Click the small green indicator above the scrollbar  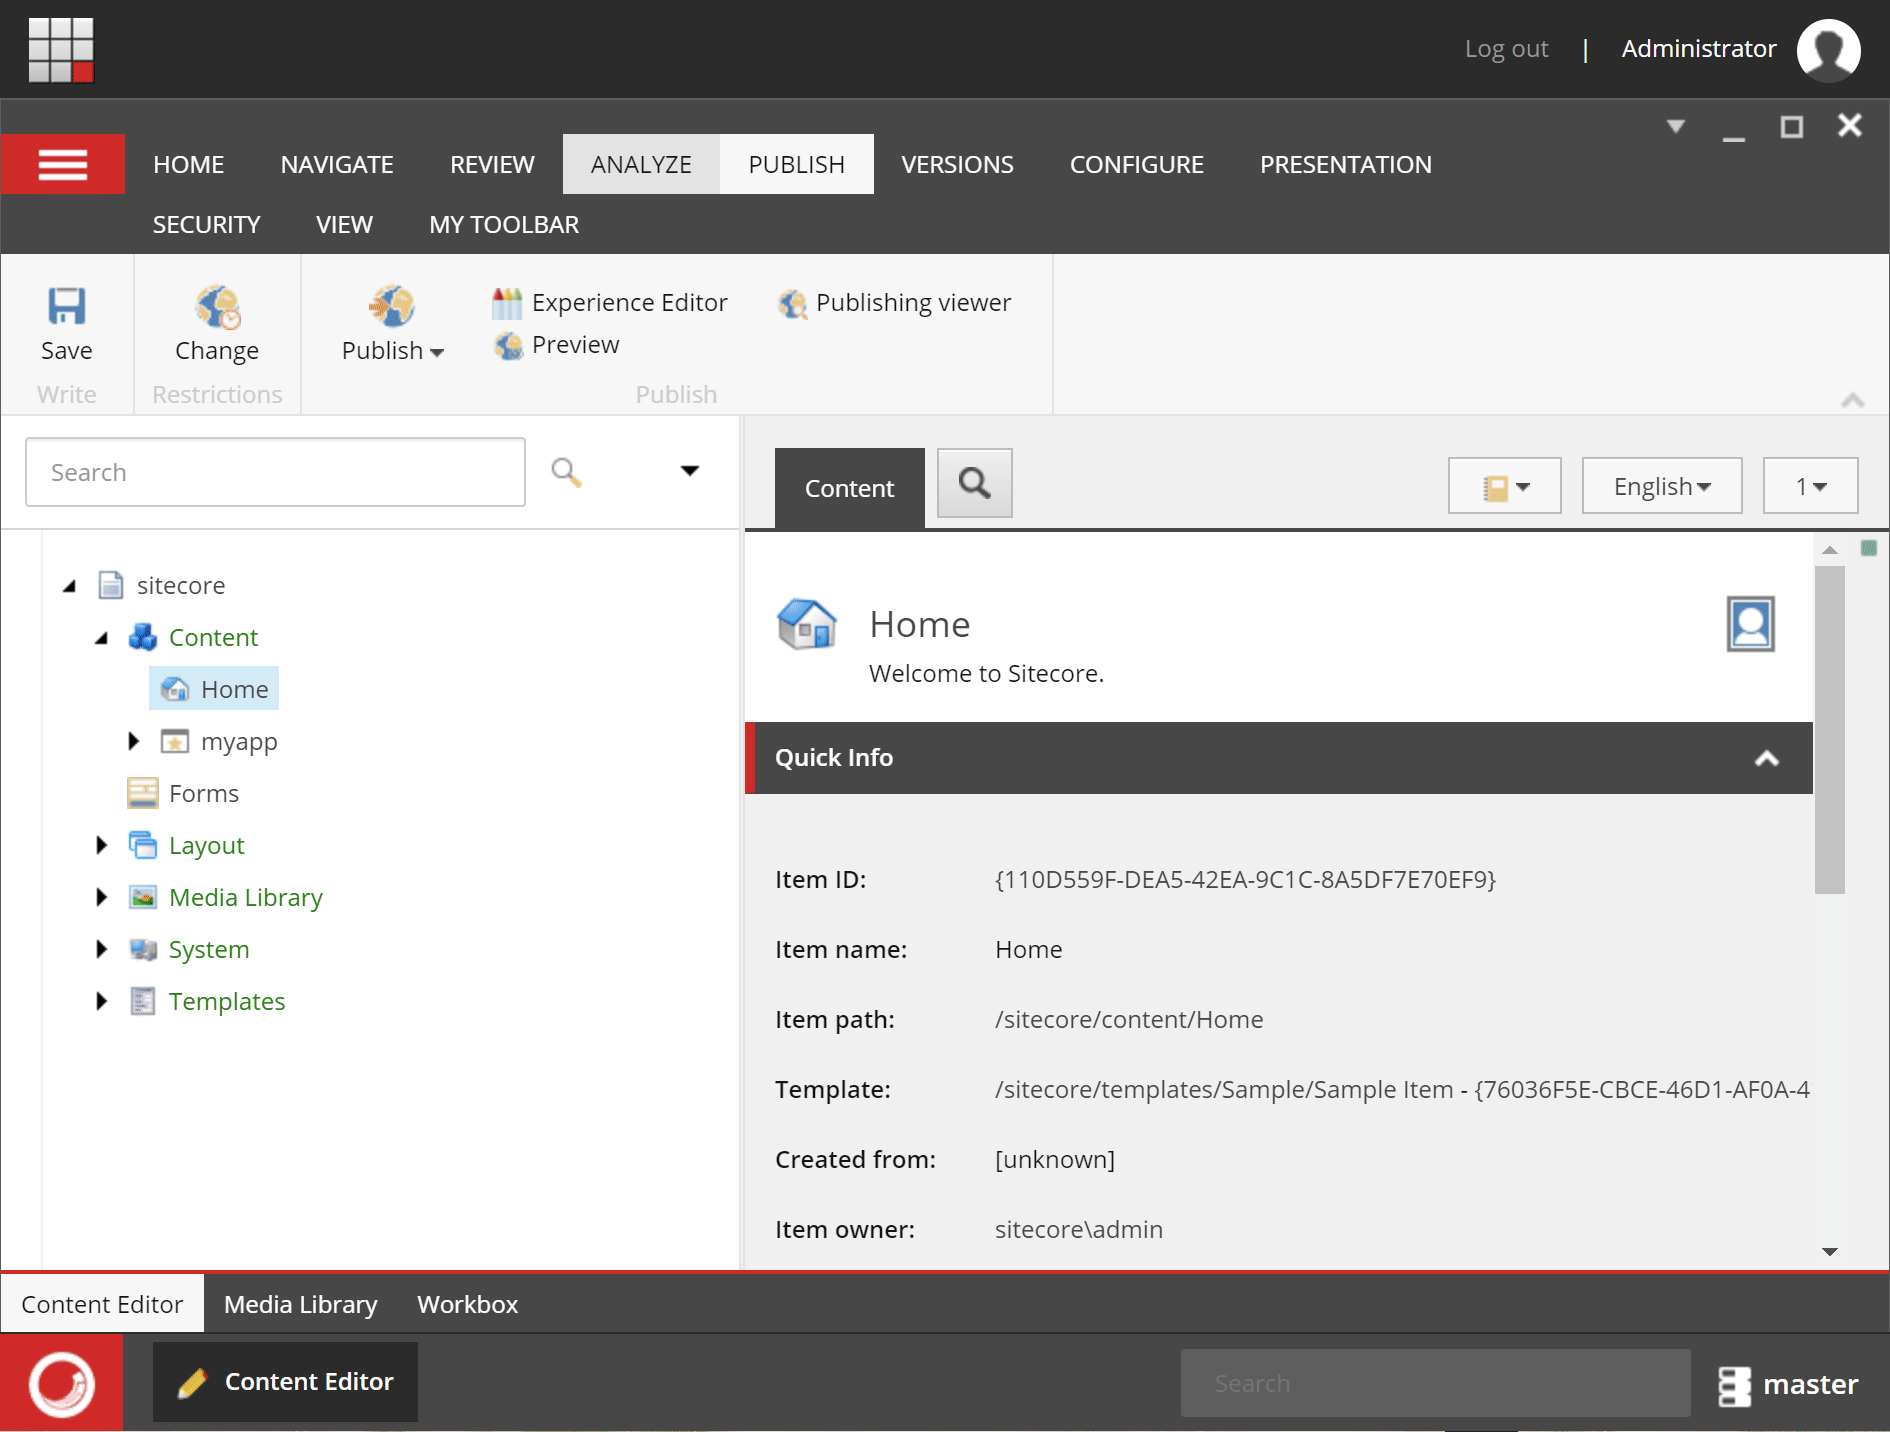click(1868, 548)
